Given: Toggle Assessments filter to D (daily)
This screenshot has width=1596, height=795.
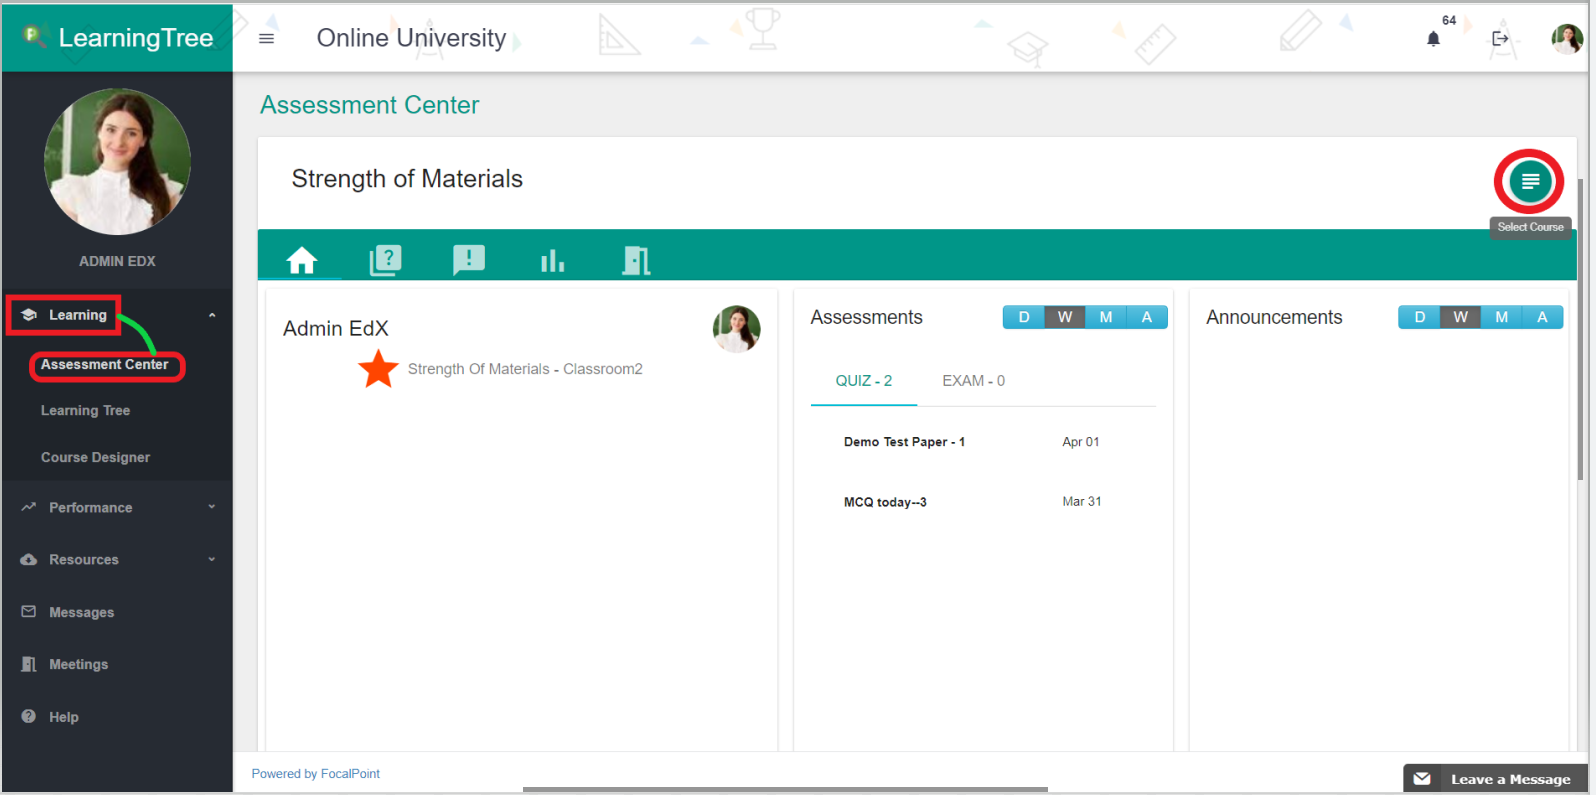Looking at the screenshot, I should pos(1023,317).
